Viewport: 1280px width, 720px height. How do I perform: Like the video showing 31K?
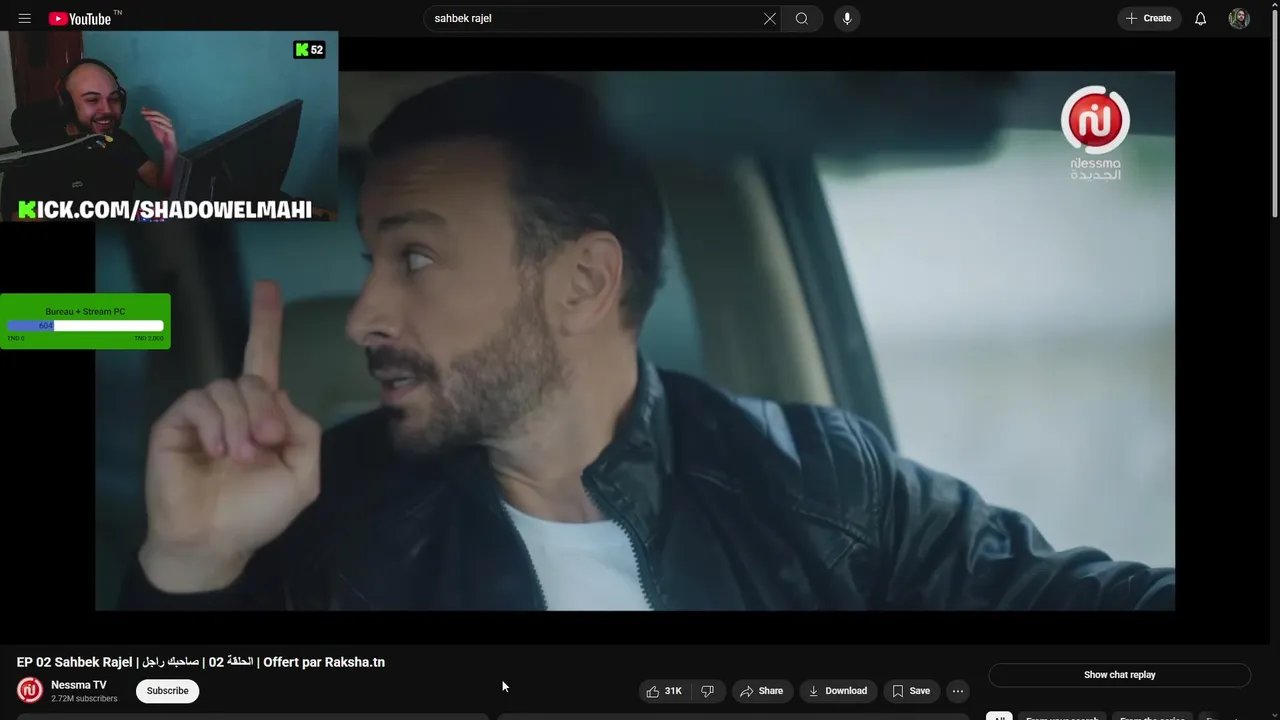[x=664, y=691]
